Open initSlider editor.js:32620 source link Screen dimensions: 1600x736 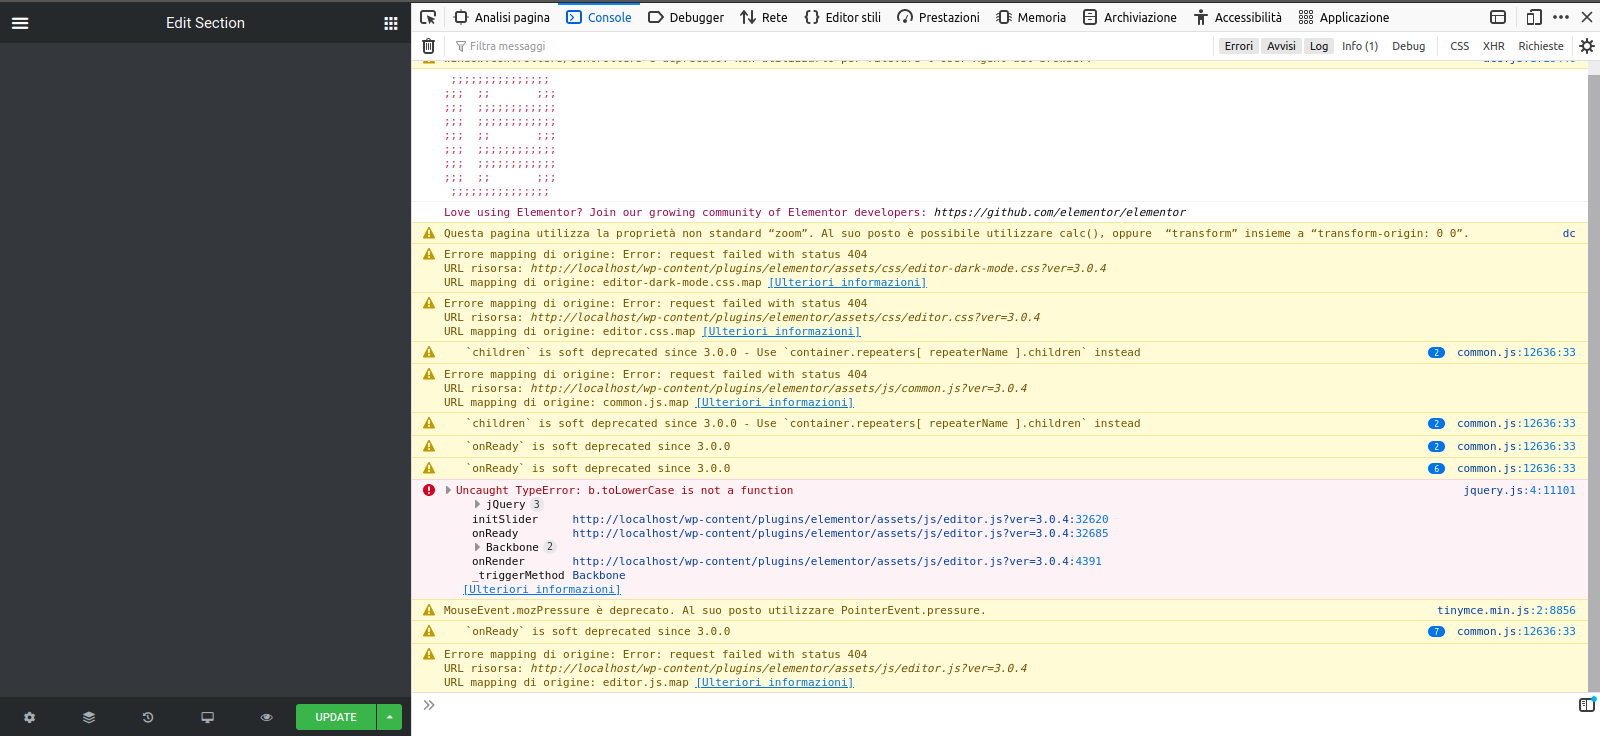coord(840,519)
